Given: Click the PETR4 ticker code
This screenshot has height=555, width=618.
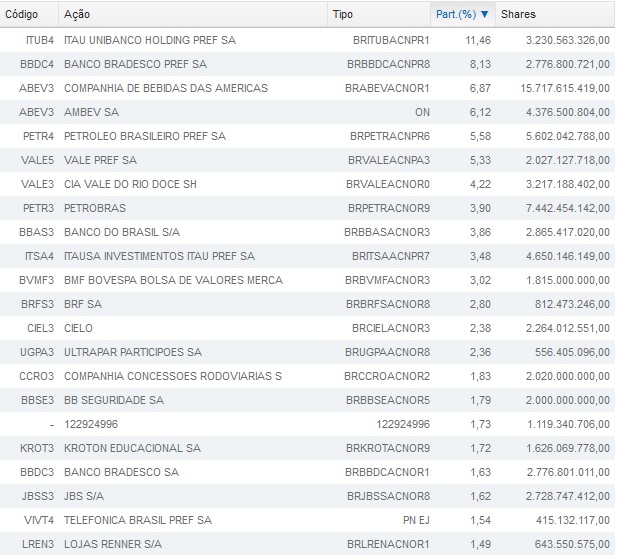Looking at the screenshot, I should tap(38, 136).
